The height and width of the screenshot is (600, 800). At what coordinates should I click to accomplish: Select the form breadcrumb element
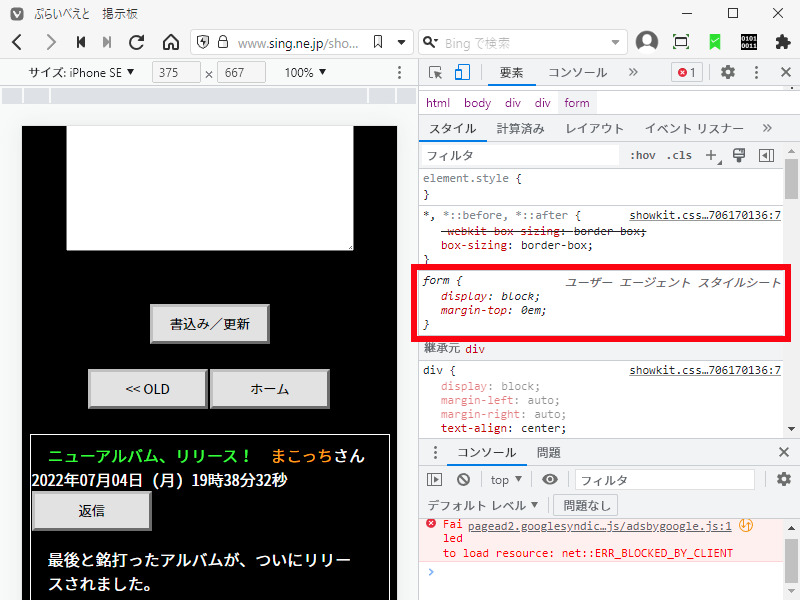[x=577, y=103]
